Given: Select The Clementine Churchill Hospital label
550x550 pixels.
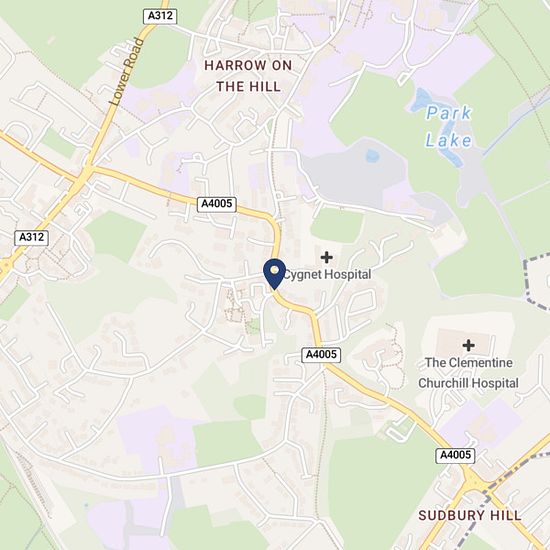Looking at the screenshot, I should coord(468,373).
